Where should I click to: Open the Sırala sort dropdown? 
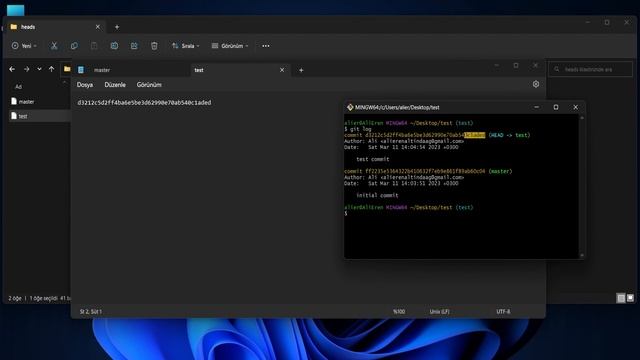pos(186,46)
